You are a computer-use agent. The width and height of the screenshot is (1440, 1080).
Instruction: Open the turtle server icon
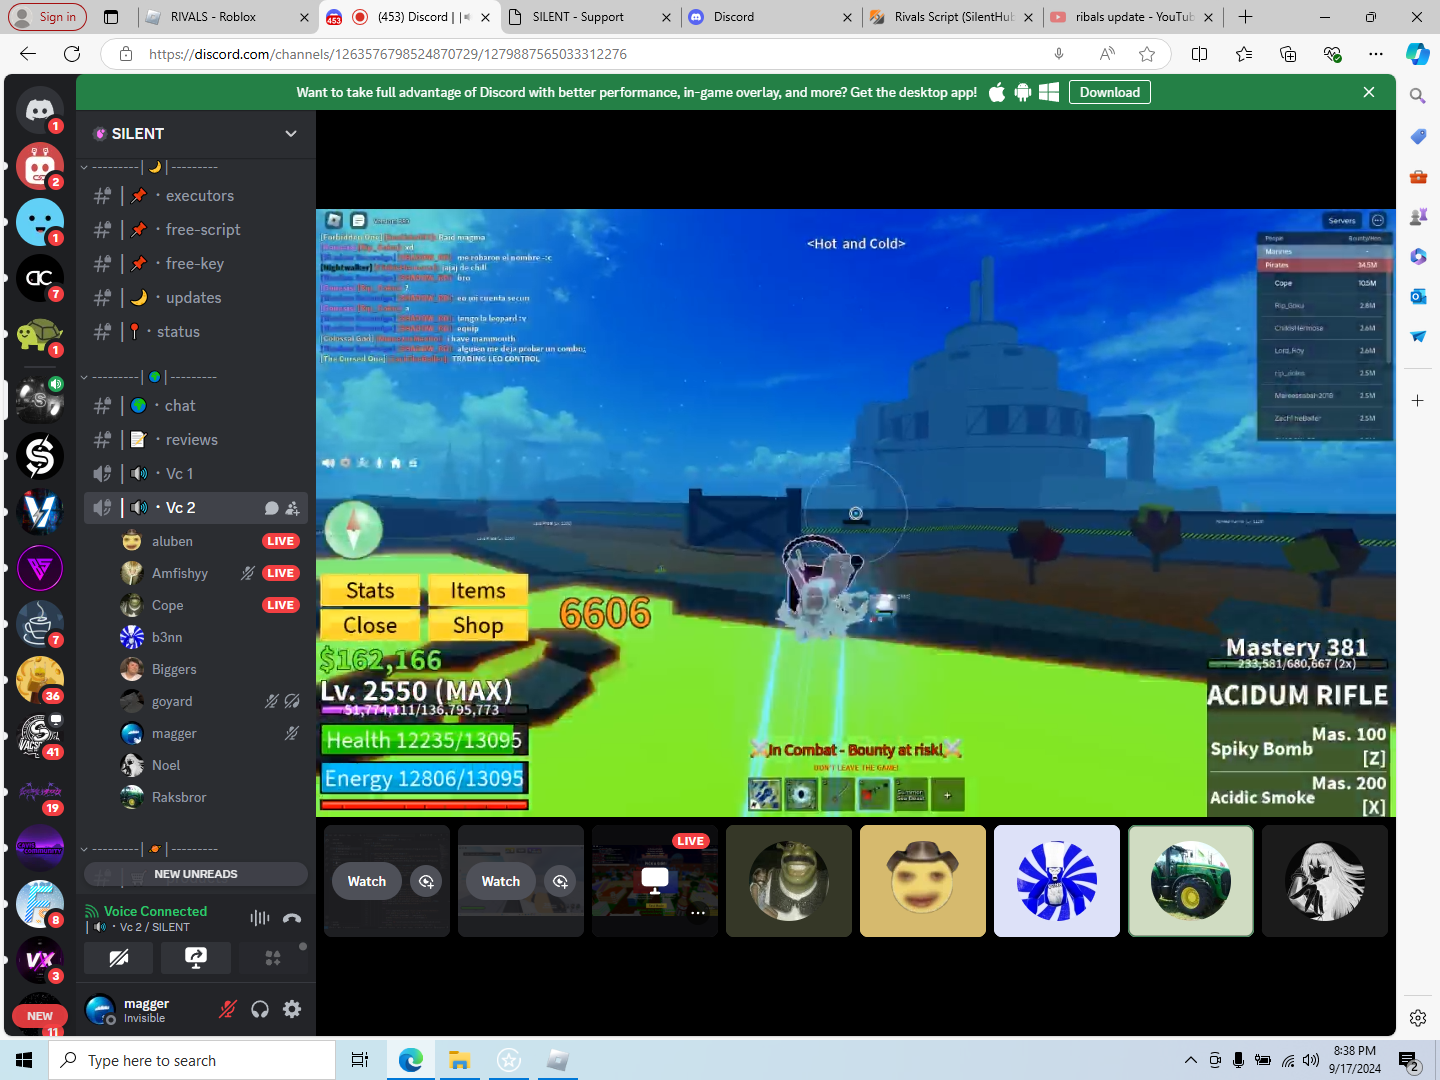pyautogui.click(x=40, y=334)
